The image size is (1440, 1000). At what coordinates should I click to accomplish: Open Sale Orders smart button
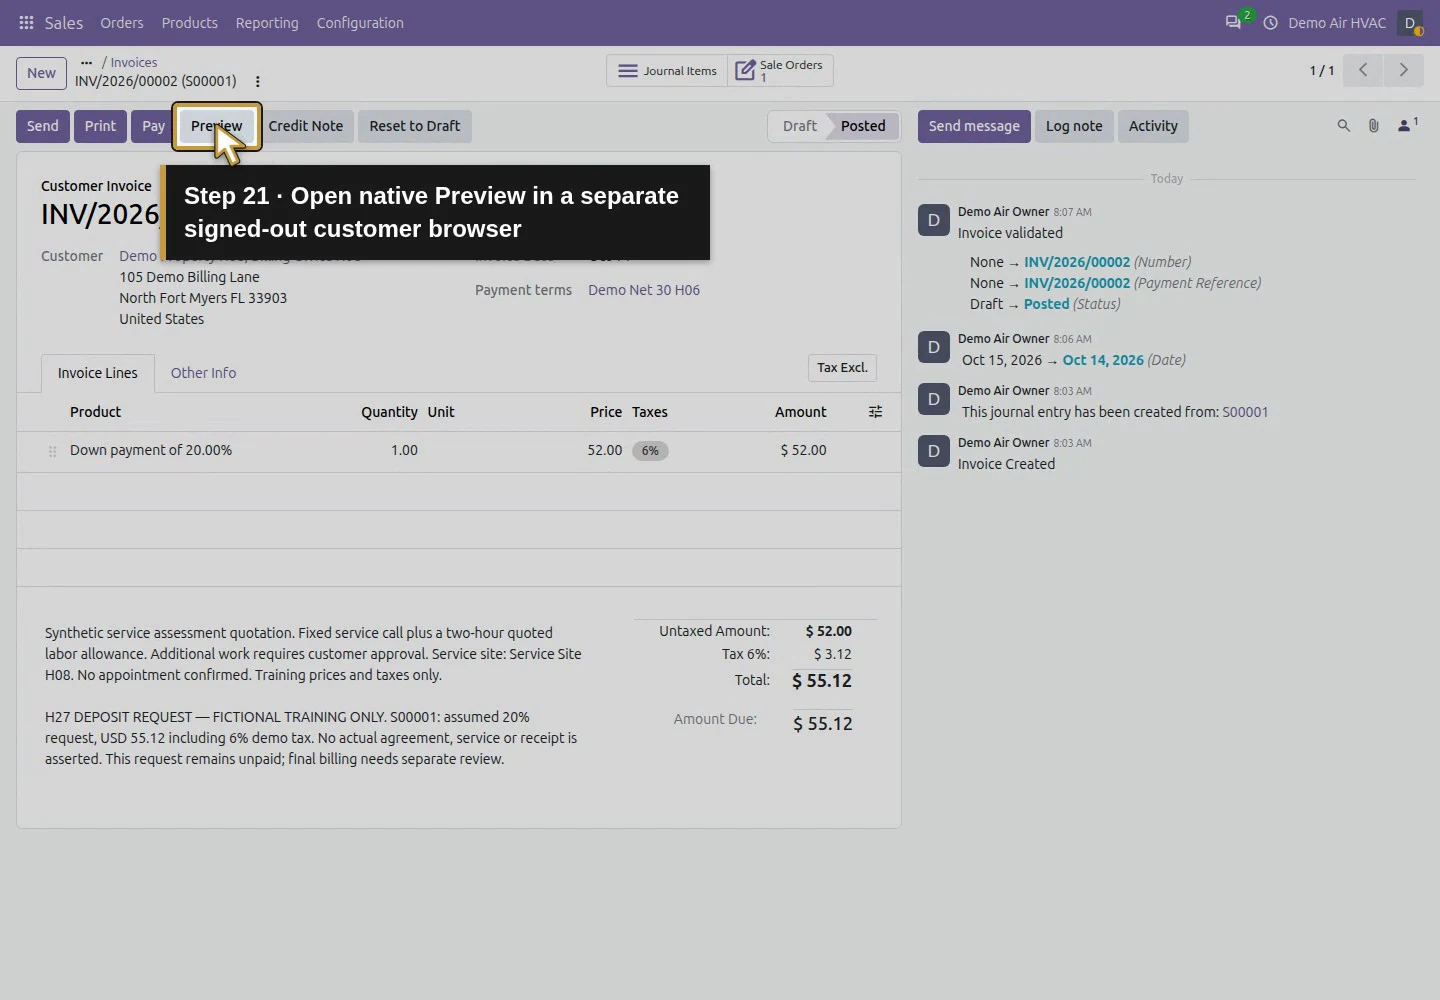(x=780, y=71)
